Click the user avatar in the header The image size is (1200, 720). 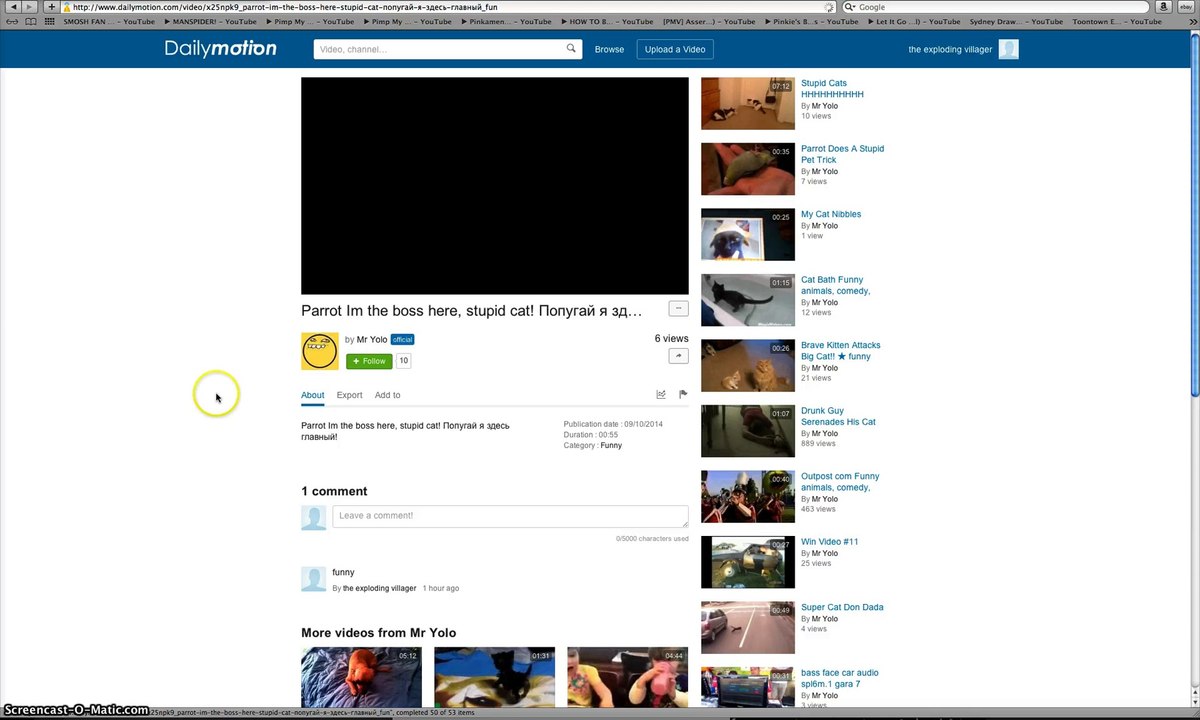point(1008,49)
